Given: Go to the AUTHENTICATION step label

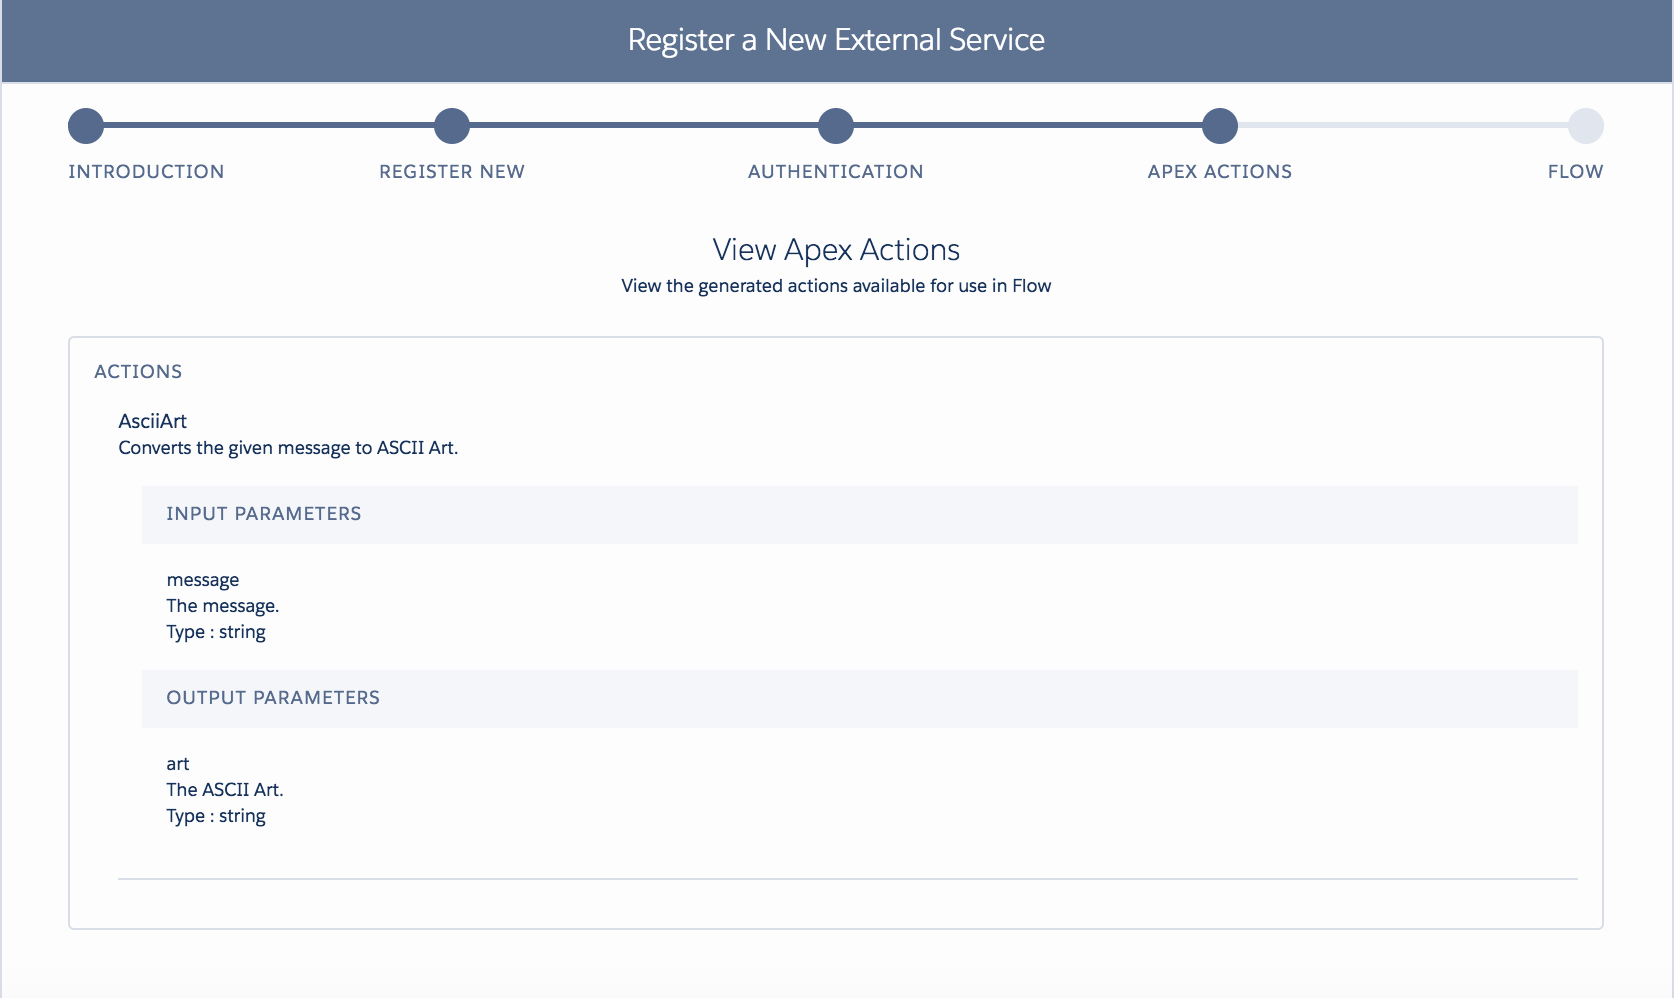Looking at the screenshot, I should point(836,172).
